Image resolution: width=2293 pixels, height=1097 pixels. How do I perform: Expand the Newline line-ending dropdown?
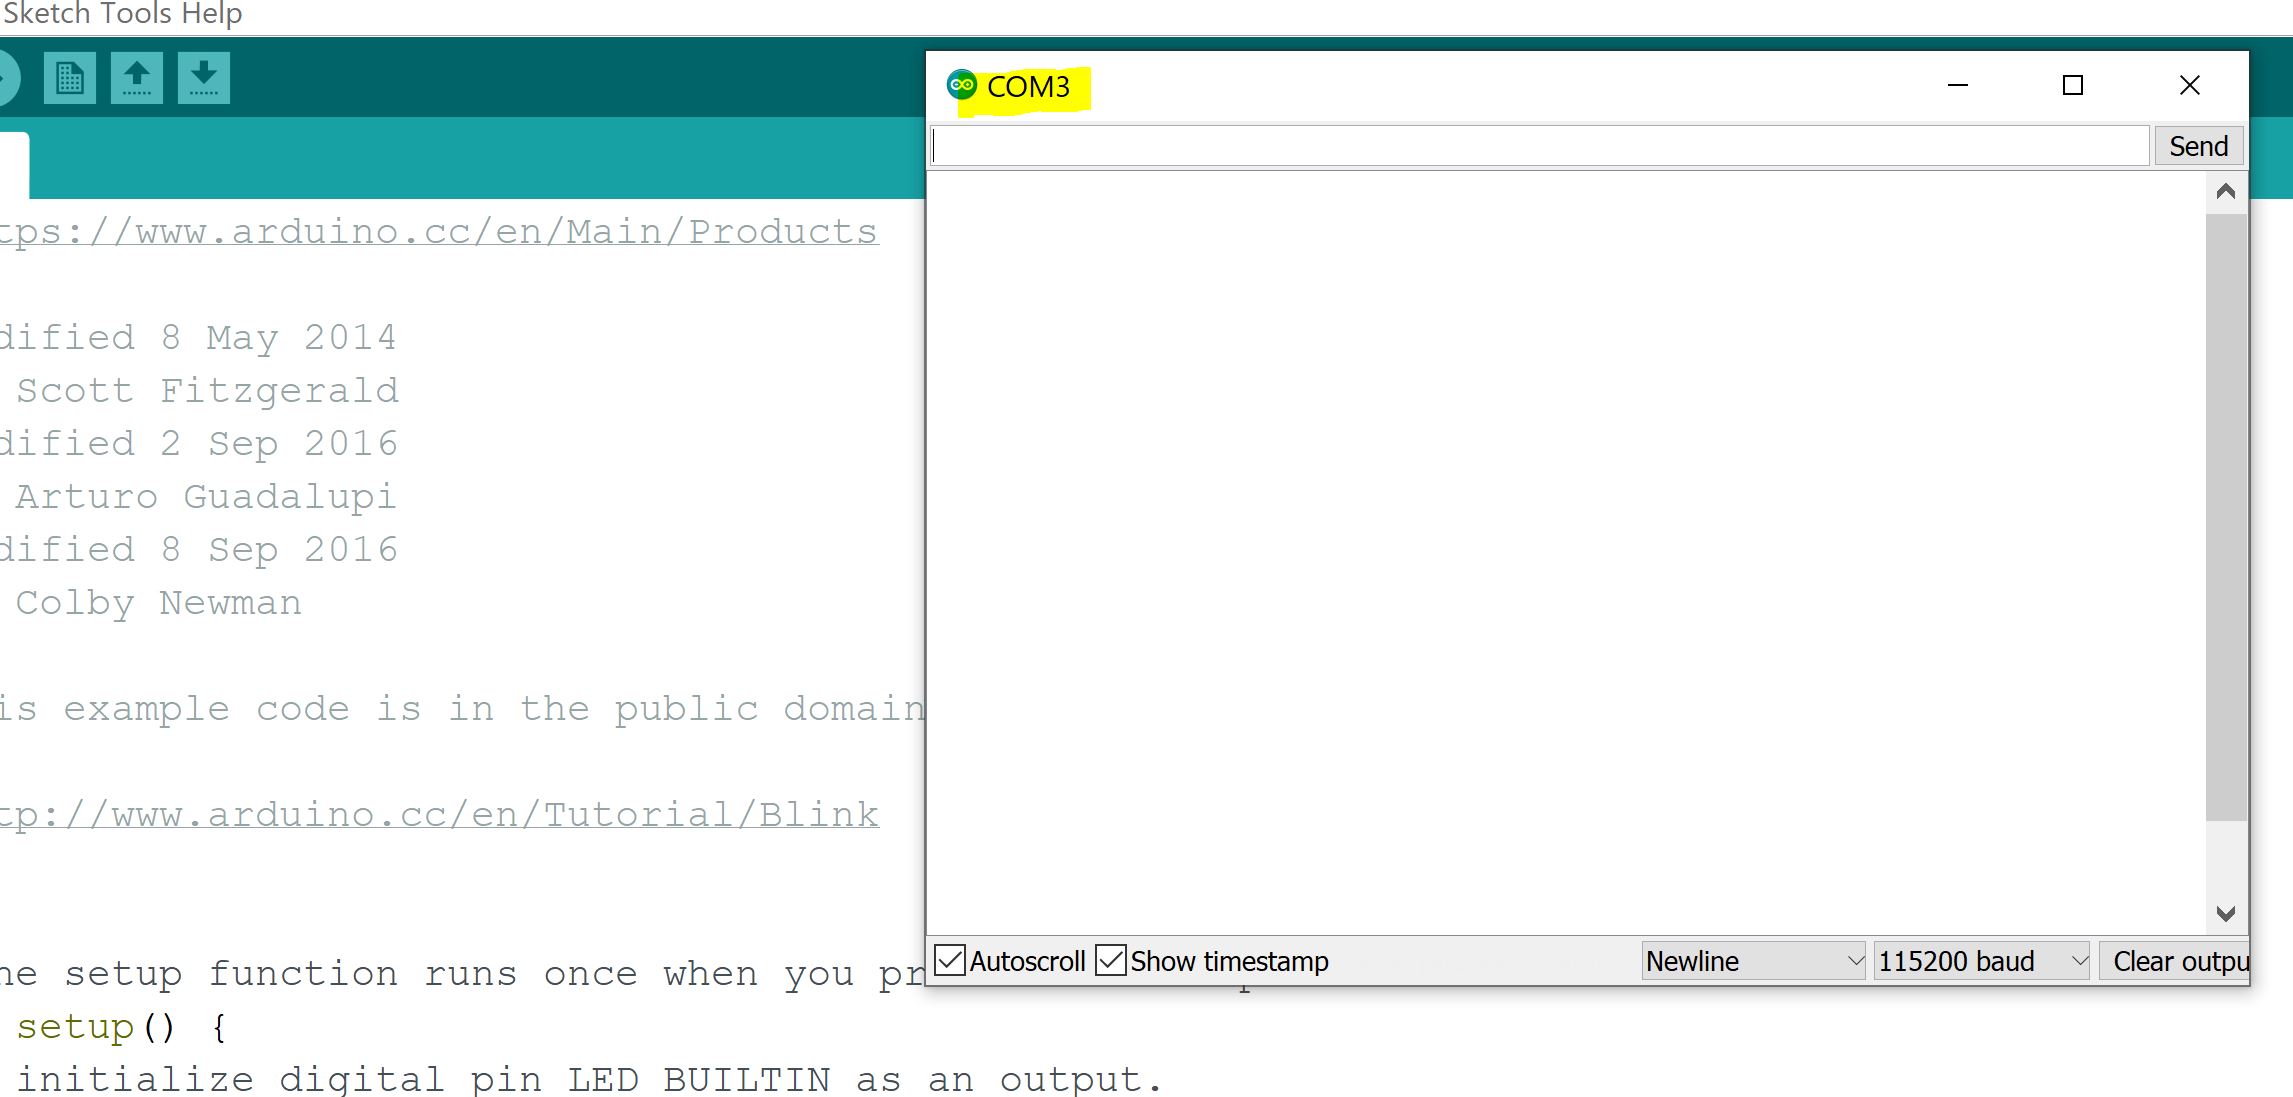click(1753, 961)
